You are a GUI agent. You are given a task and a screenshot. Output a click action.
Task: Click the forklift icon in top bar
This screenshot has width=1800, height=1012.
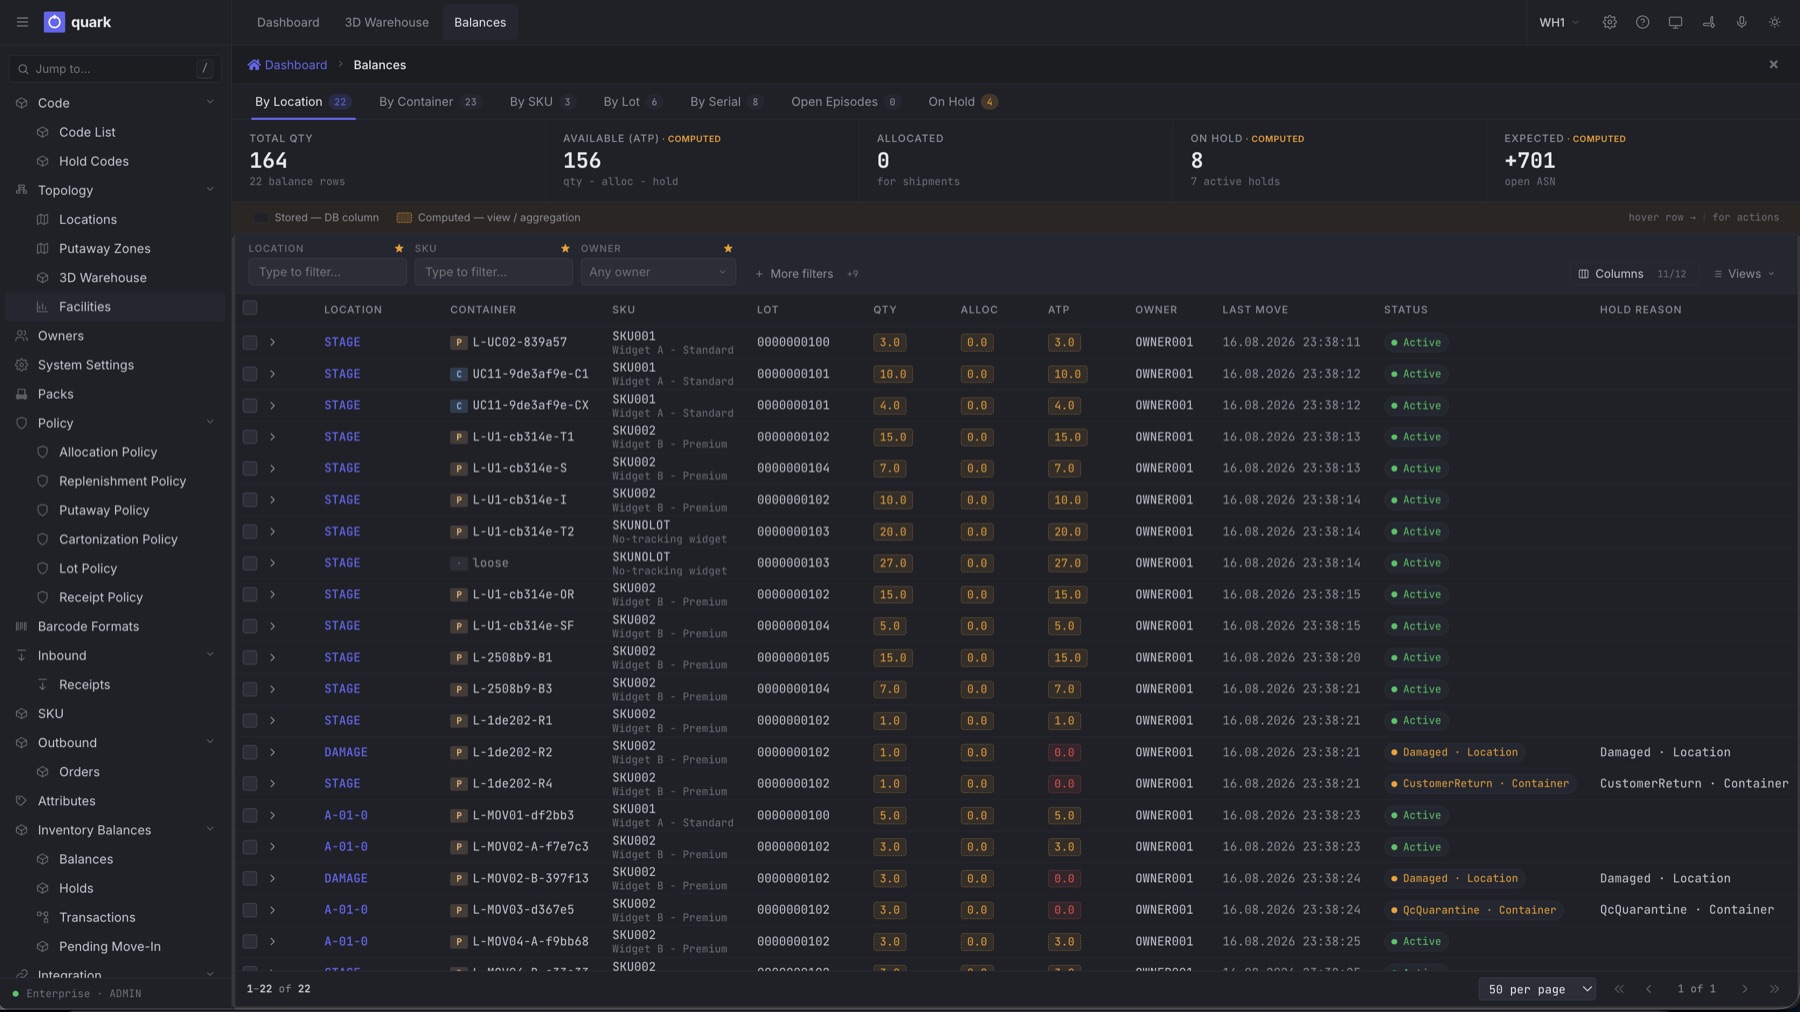tap(1708, 22)
